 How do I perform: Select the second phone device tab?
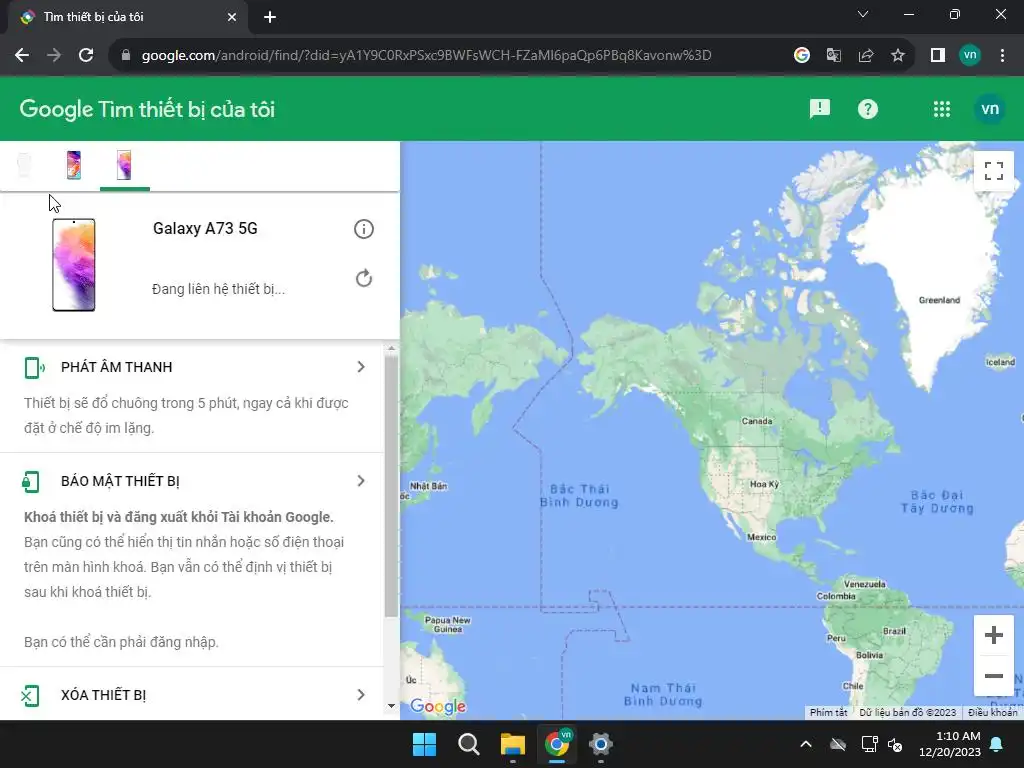tap(74, 165)
